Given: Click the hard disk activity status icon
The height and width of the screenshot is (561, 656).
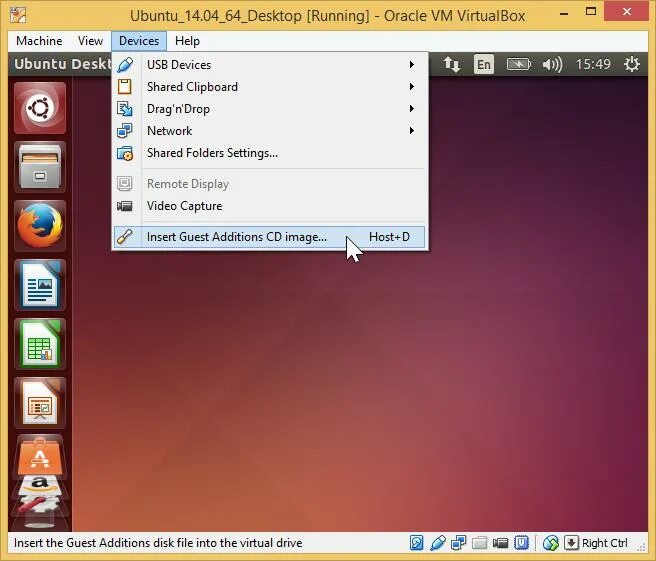Looking at the screenshot, I should [x=416, y=543].
